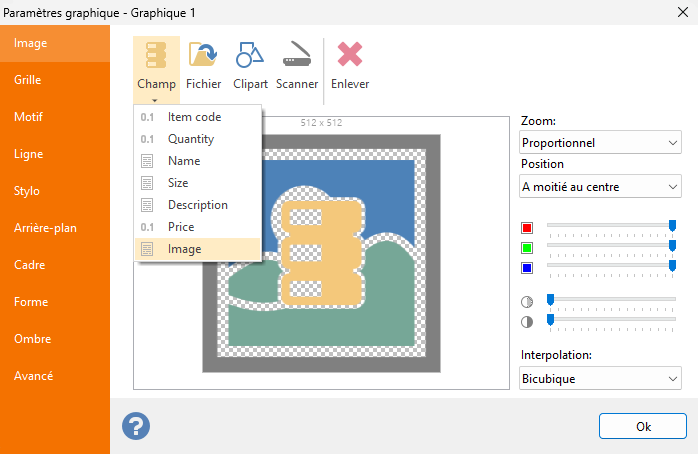Expand the Zoom Proportionnel dropdown
The height and width of the screenshot is (454, 698).
pyautogui.click(x=600, y=142)
